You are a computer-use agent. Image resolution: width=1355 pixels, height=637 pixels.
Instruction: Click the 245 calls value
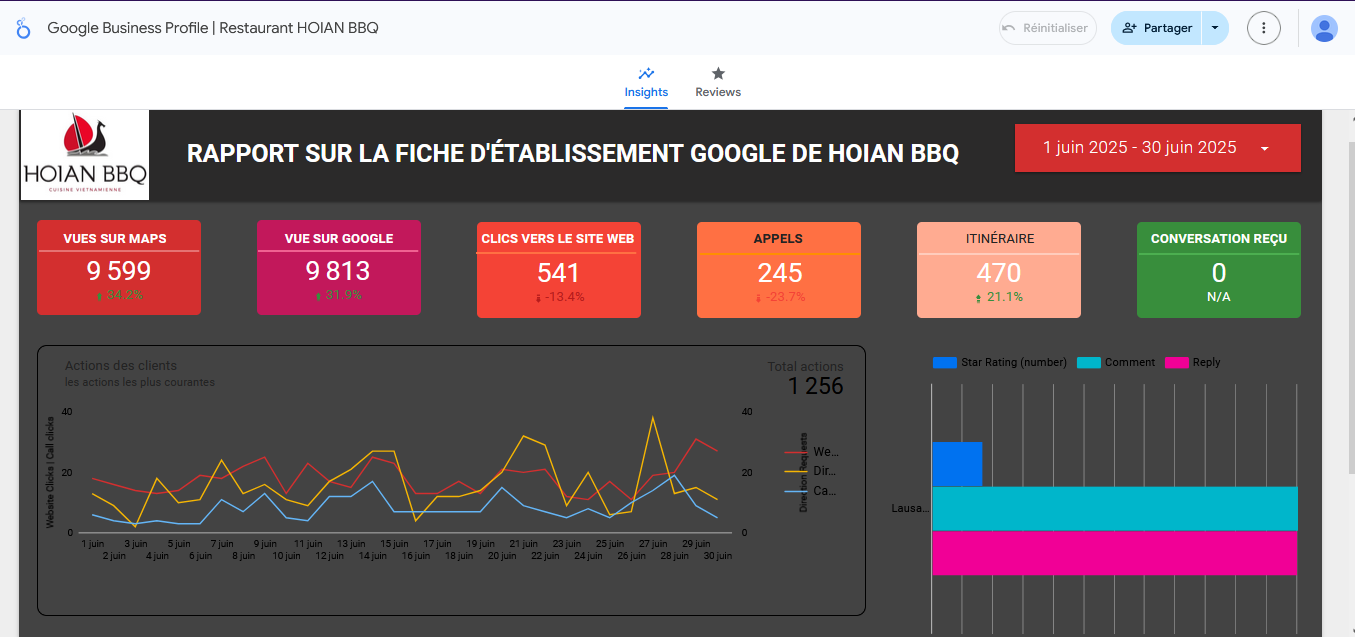point(779,273)
